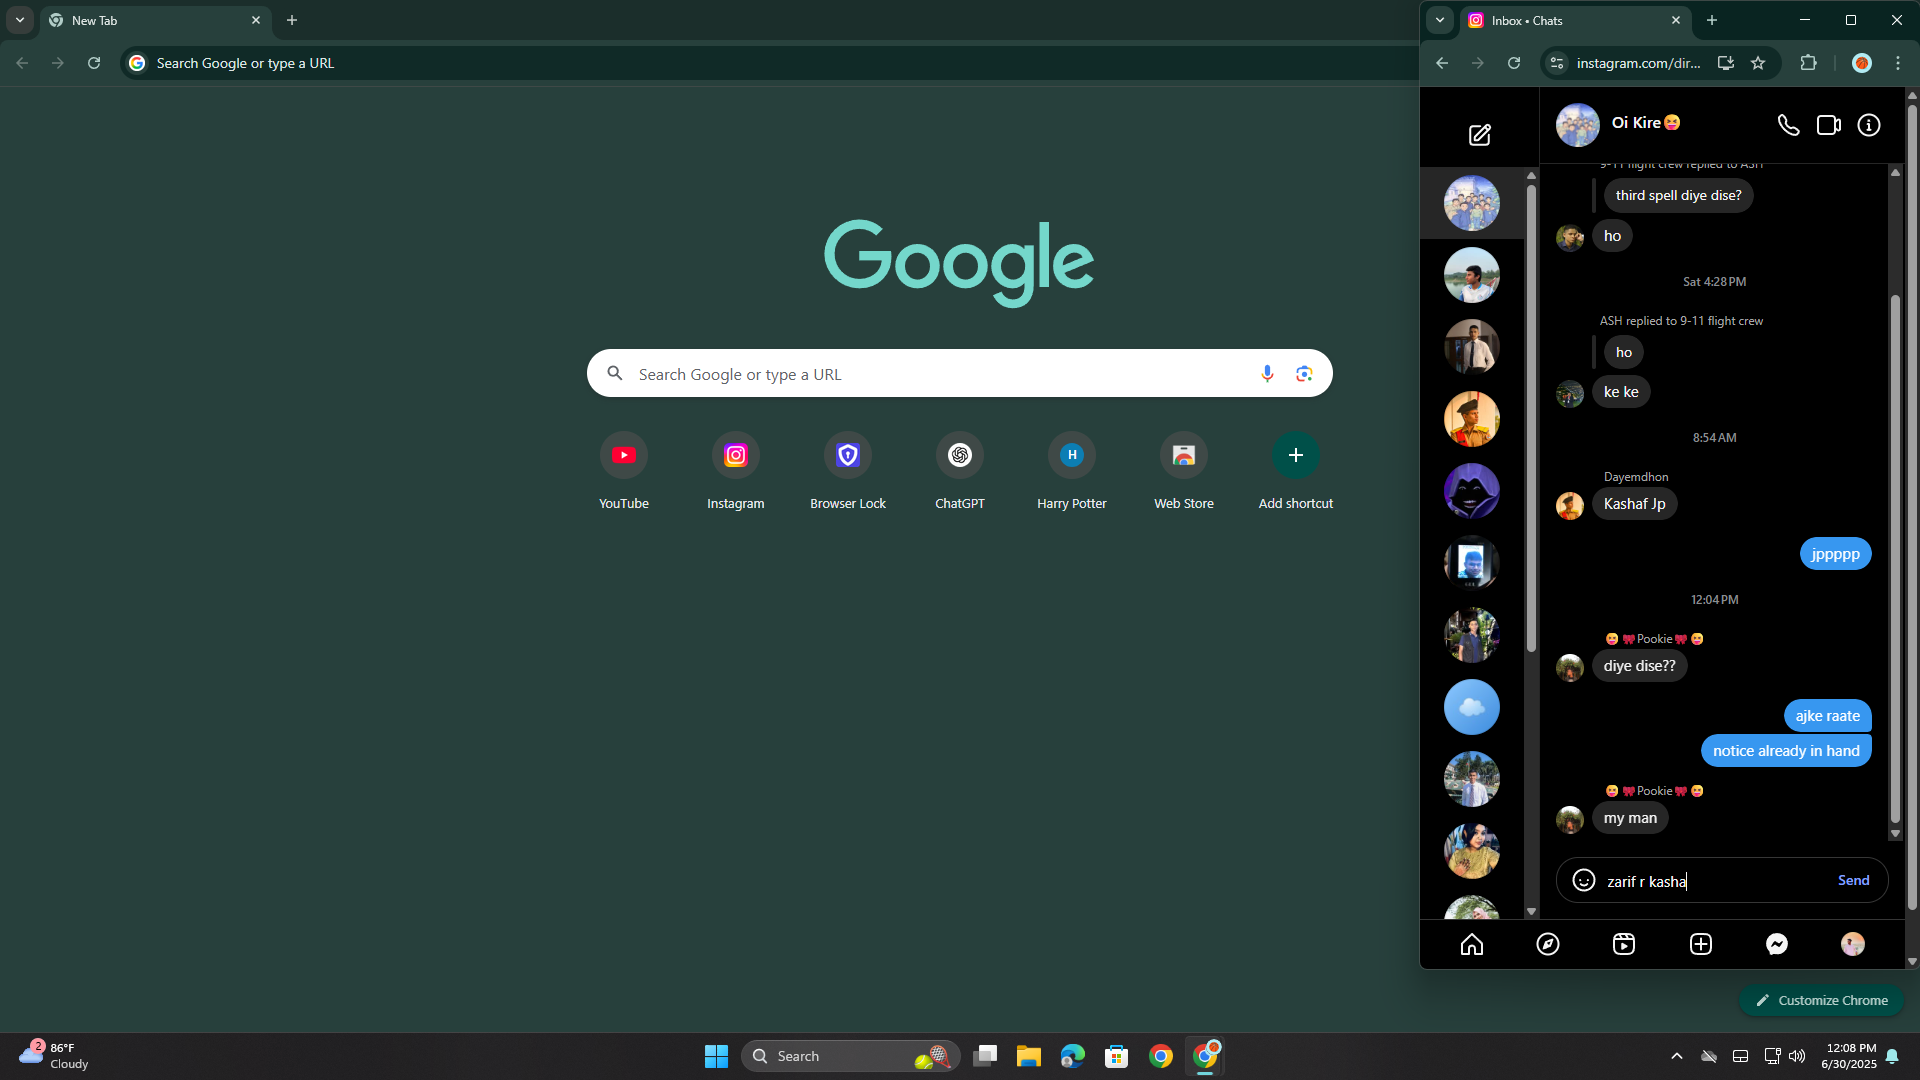
Task: Open the Web Store shortcut
Action: click(x=1184, y=471)
